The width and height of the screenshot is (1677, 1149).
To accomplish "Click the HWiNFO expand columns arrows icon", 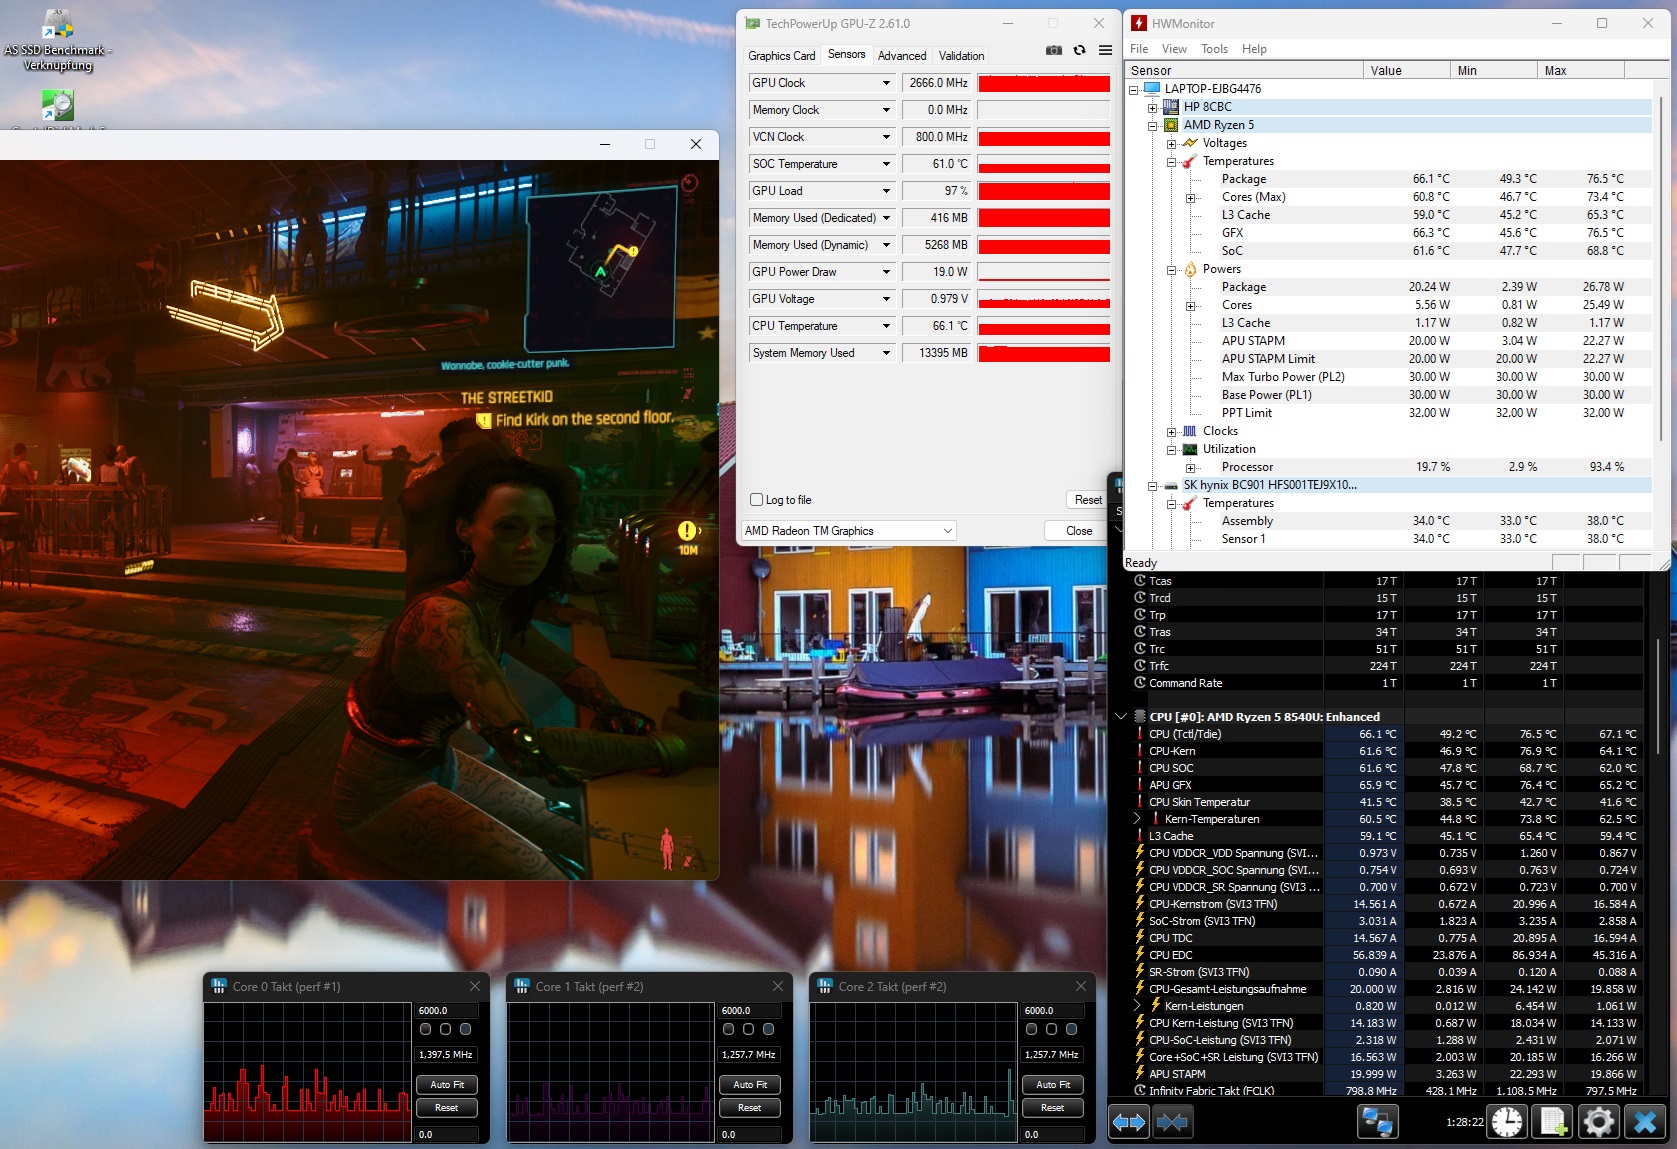I will coord(1129,1122).
